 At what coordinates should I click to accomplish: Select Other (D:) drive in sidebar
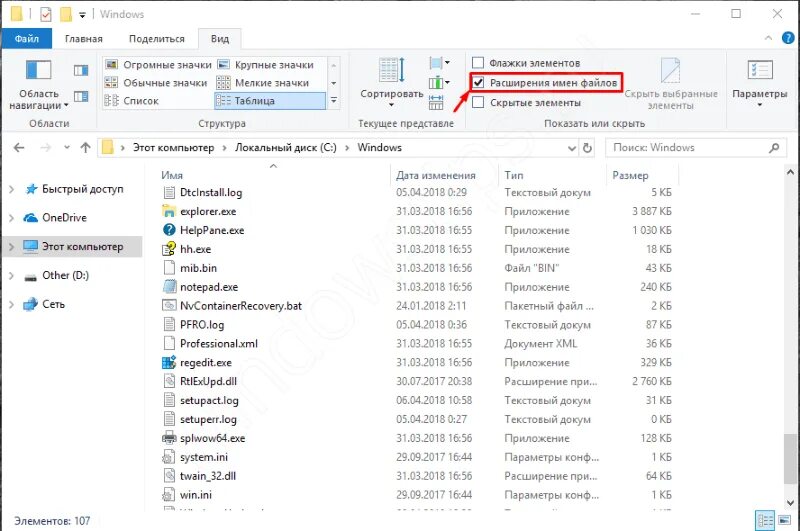[65, 275]
